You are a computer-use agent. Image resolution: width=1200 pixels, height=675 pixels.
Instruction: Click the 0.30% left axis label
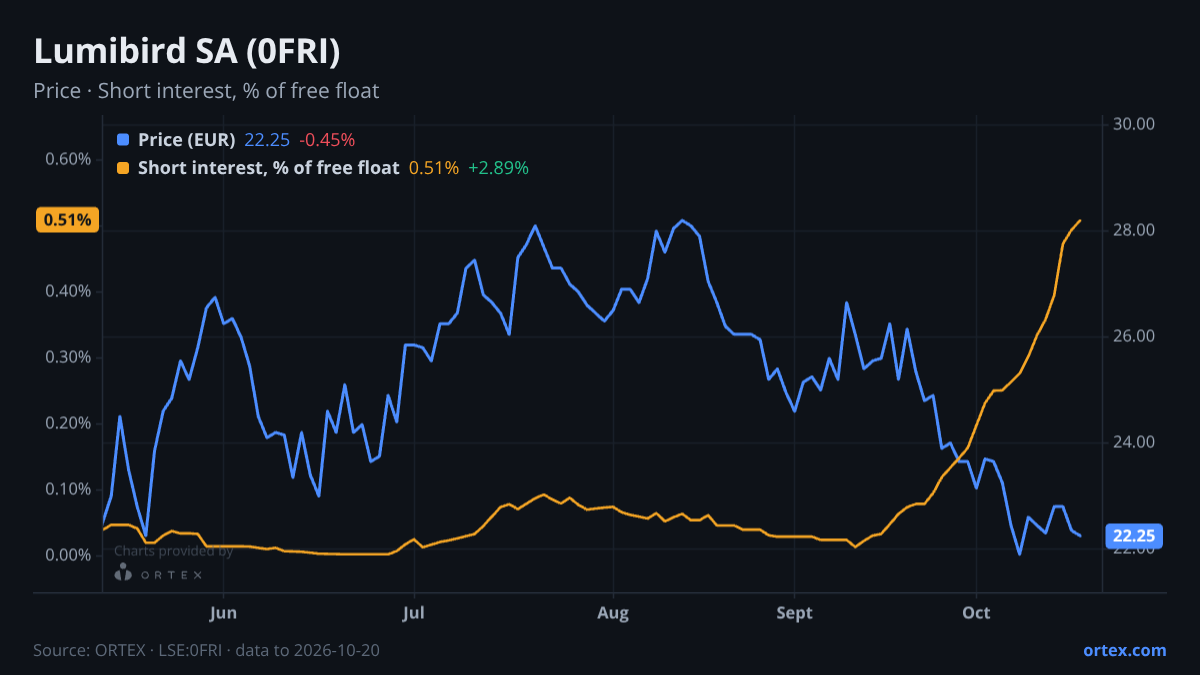pyautogui.click(x=70, y=358)
